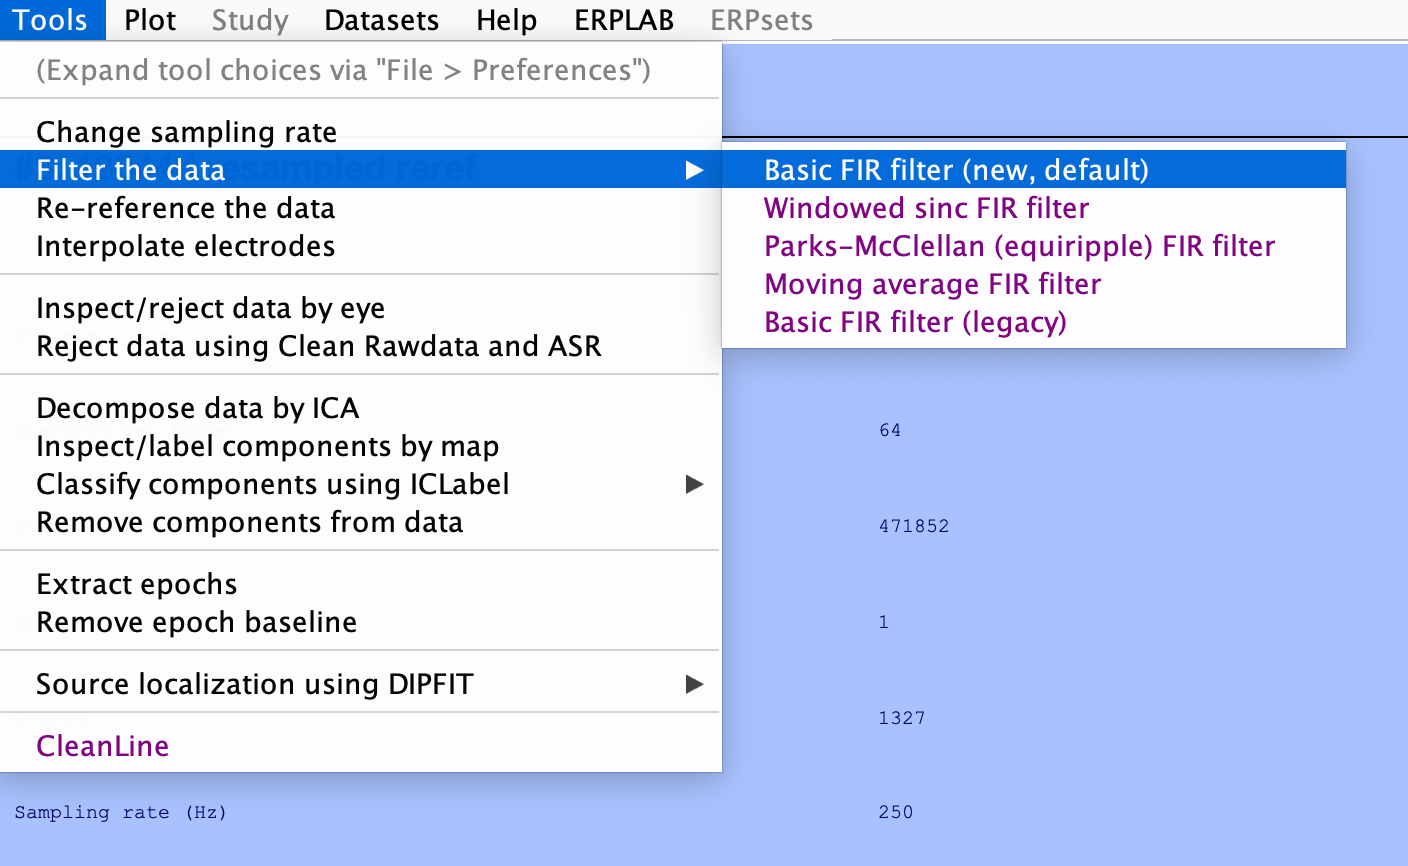Select Interpolate electrodes
Screen dimensions: 1408x866
click(185, 246)
